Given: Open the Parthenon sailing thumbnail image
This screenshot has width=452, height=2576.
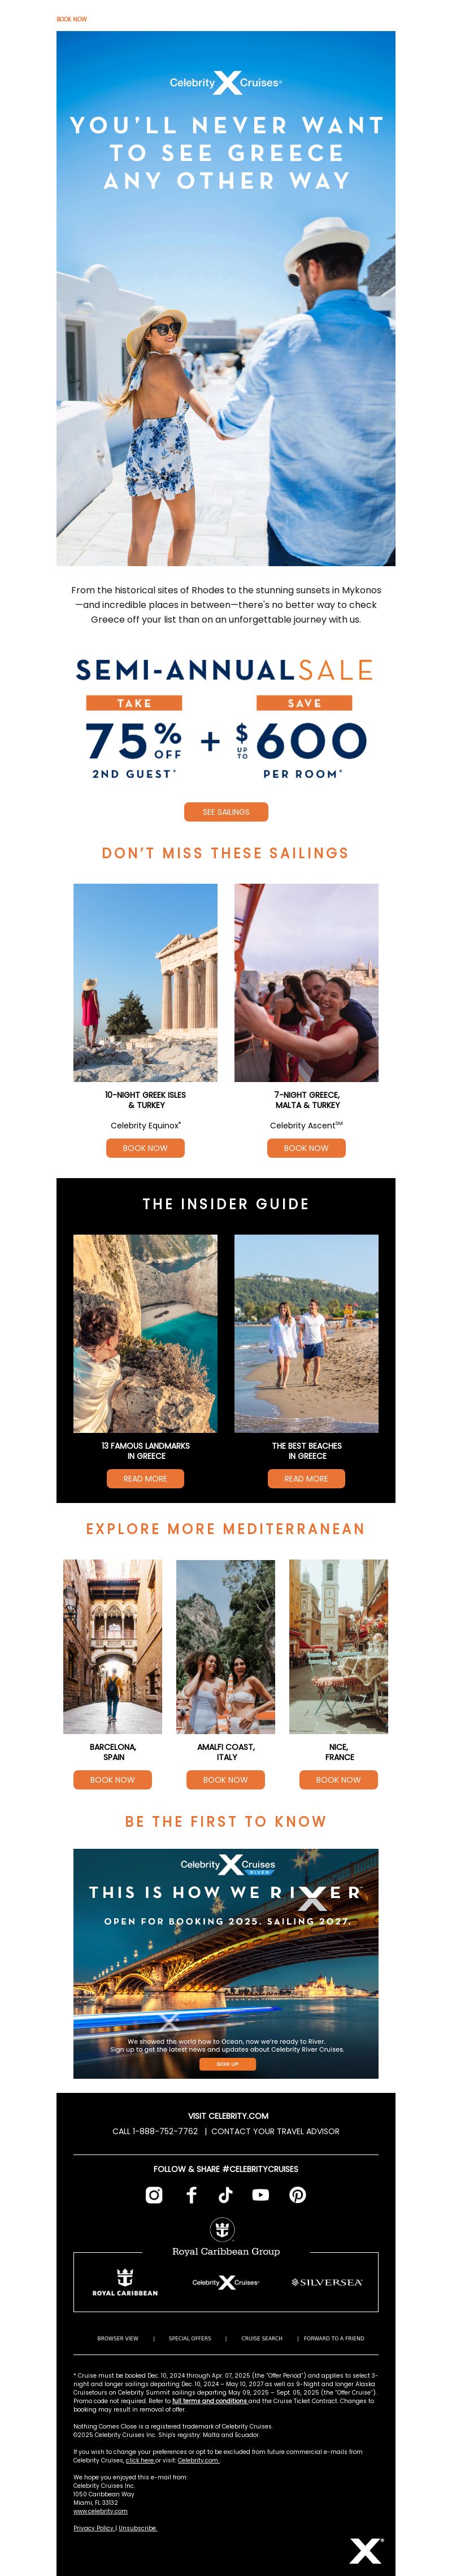Looking at the screenshot, I should tap(145, 983).
